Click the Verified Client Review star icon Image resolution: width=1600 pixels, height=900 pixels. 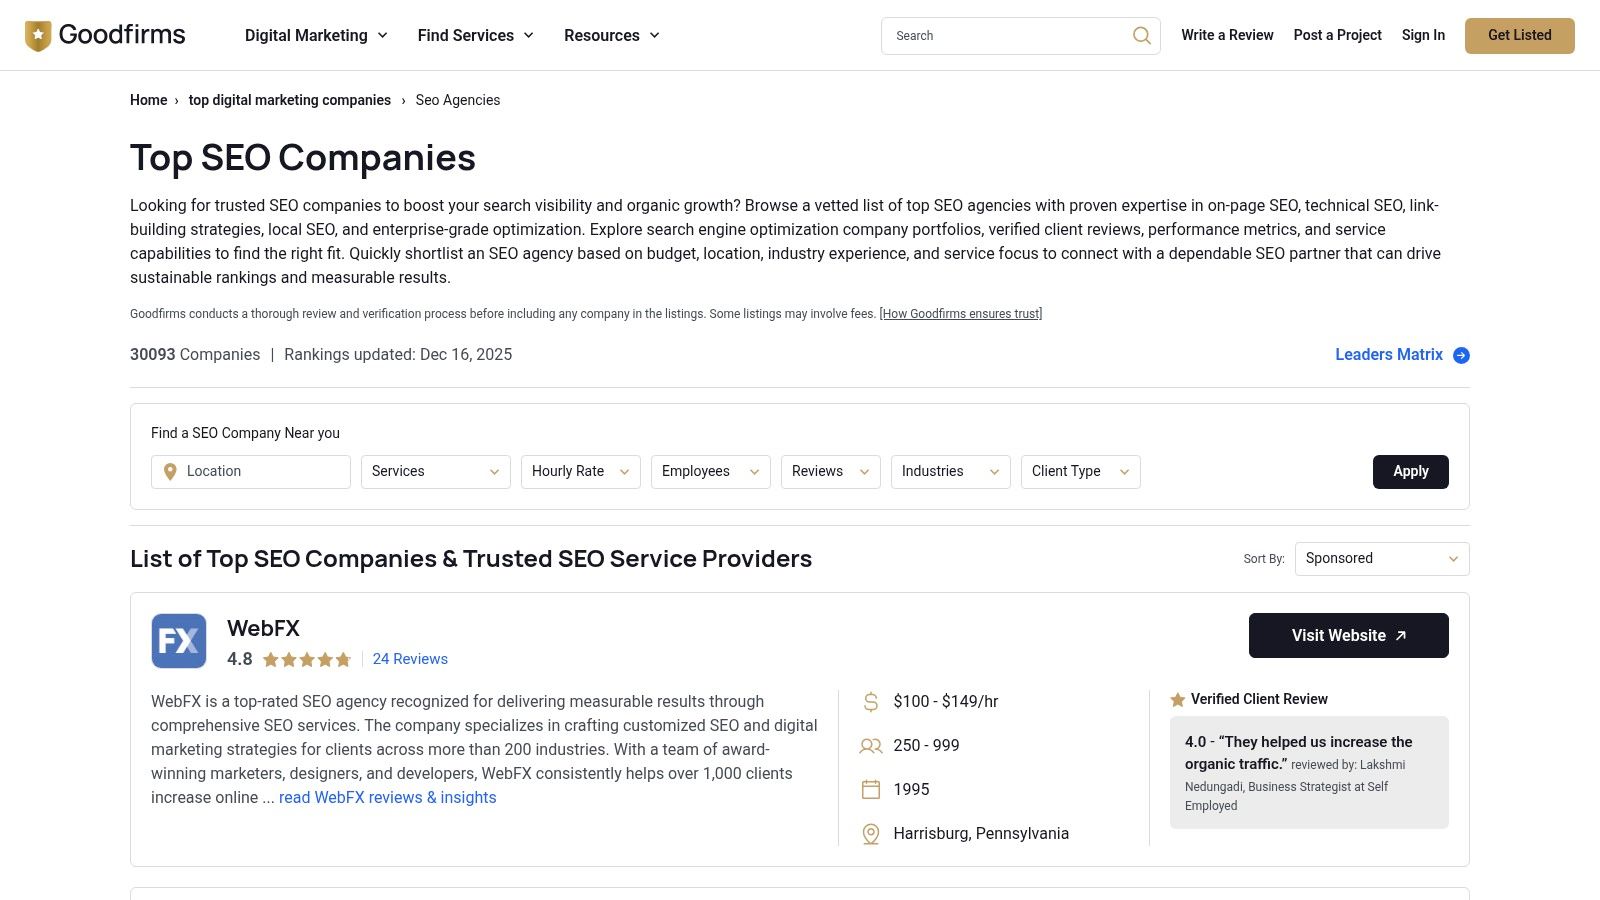point(1178,700)
